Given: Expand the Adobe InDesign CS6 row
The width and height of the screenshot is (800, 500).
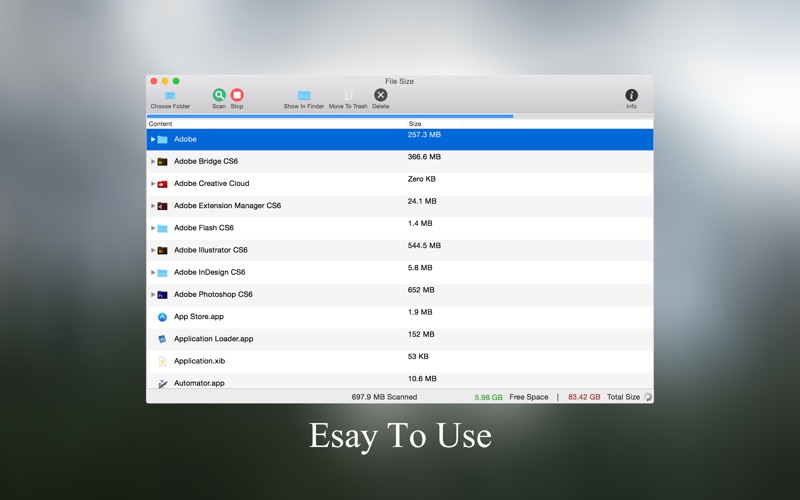Looking at the screenshot, I should click(153, 272).
